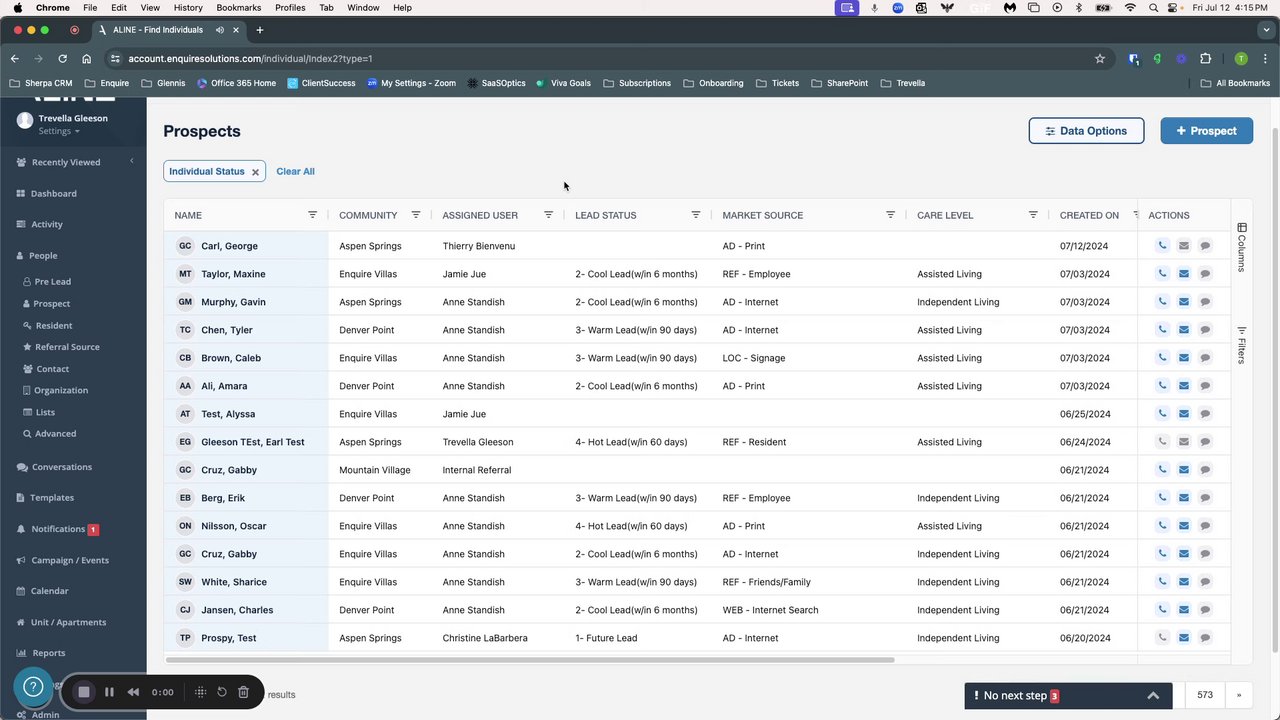Open the Columns side panel
This screenshot has height=720, width=1280.
click(1241, 247)
